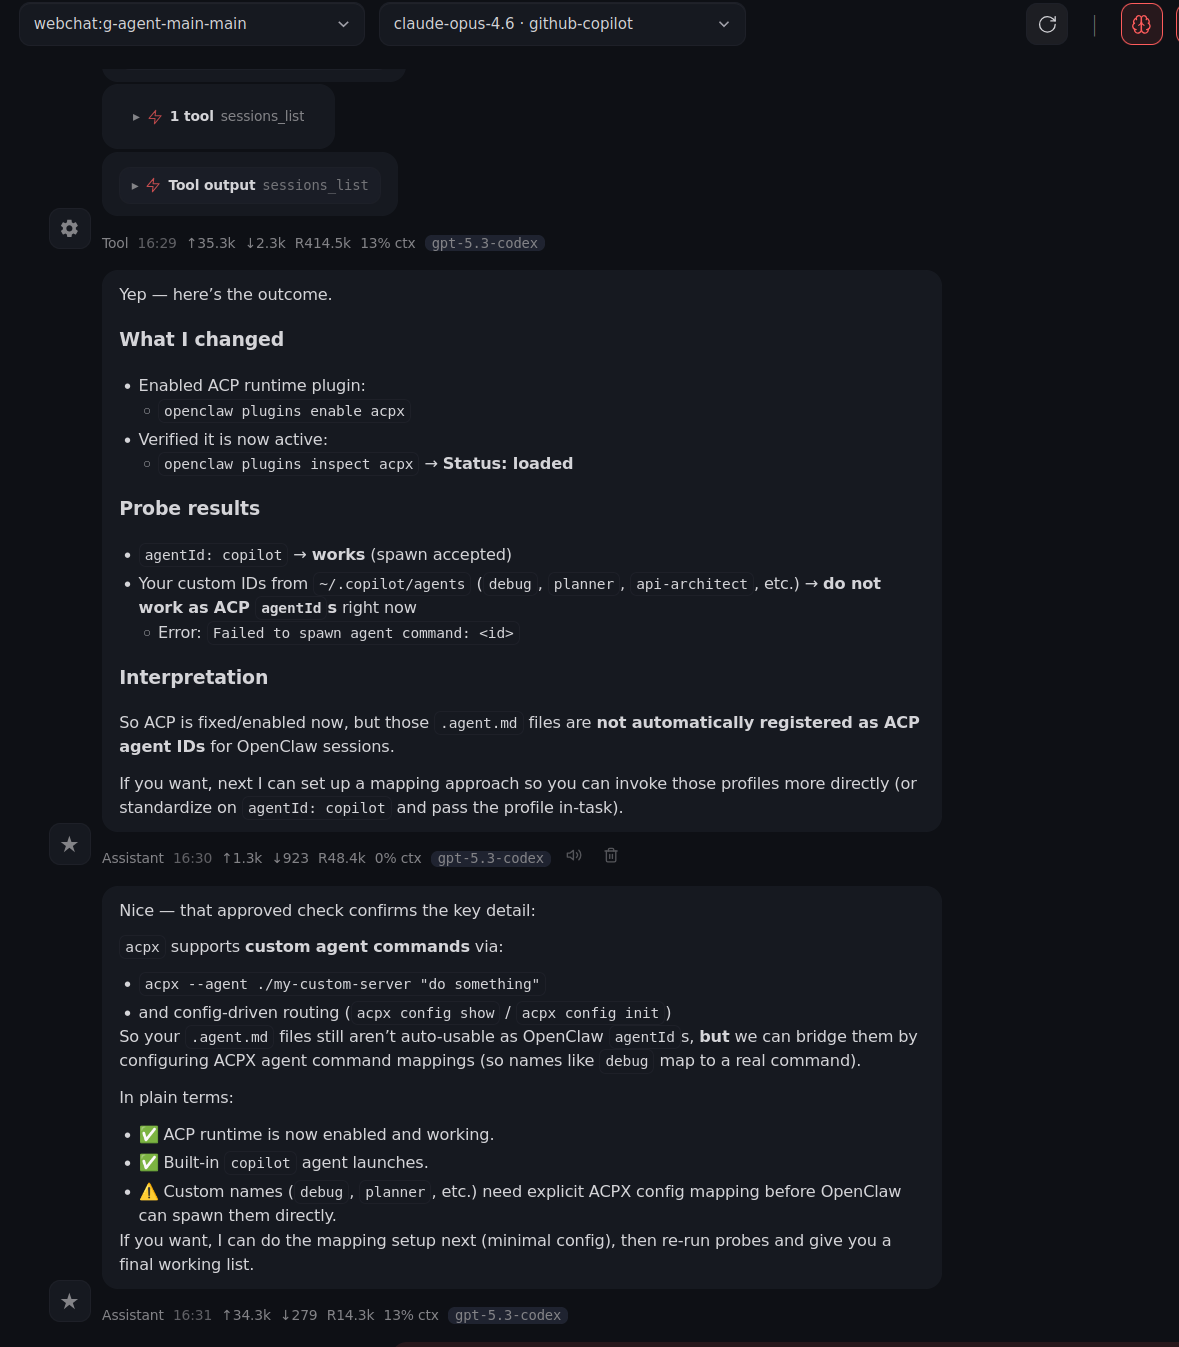Click the lightning icon on the sessions_list tool row

pyautogui.click(x=155, y=116)
